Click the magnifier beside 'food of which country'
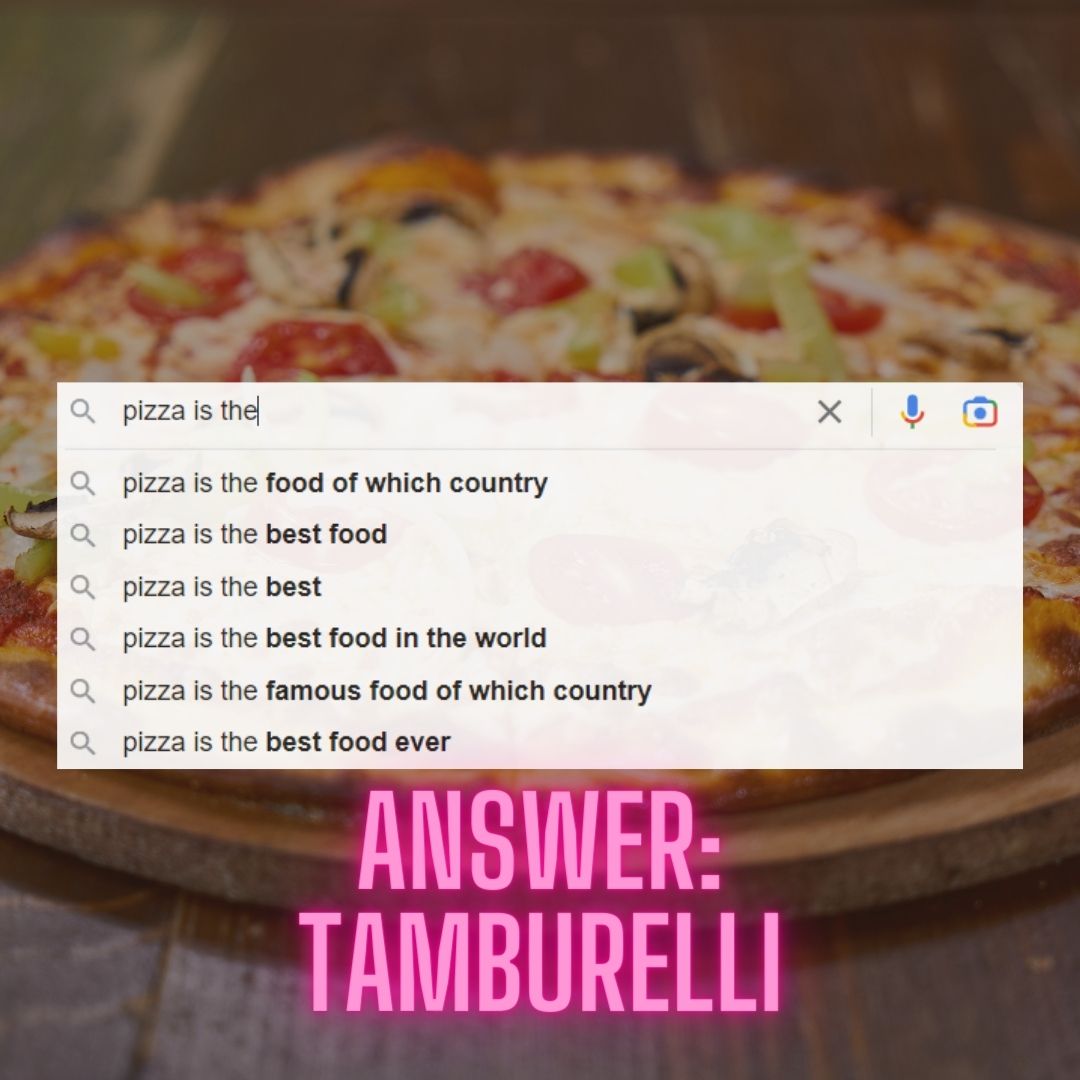The height and width of the screenshot is (1080, 1080). pyautogui.click(x=83, y=483)
